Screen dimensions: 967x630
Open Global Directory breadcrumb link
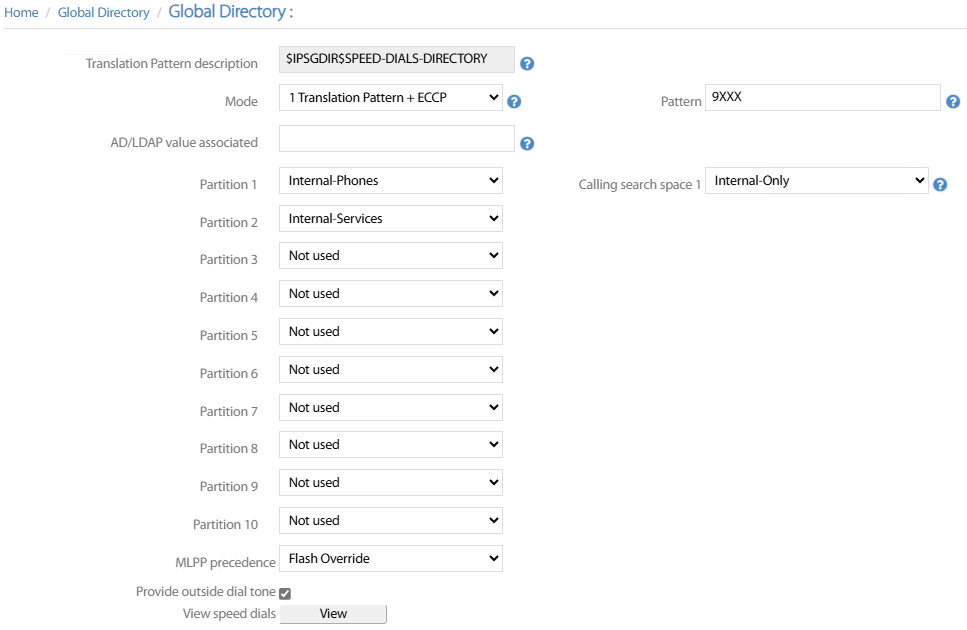pyautogui.click(x=103, y=13)
